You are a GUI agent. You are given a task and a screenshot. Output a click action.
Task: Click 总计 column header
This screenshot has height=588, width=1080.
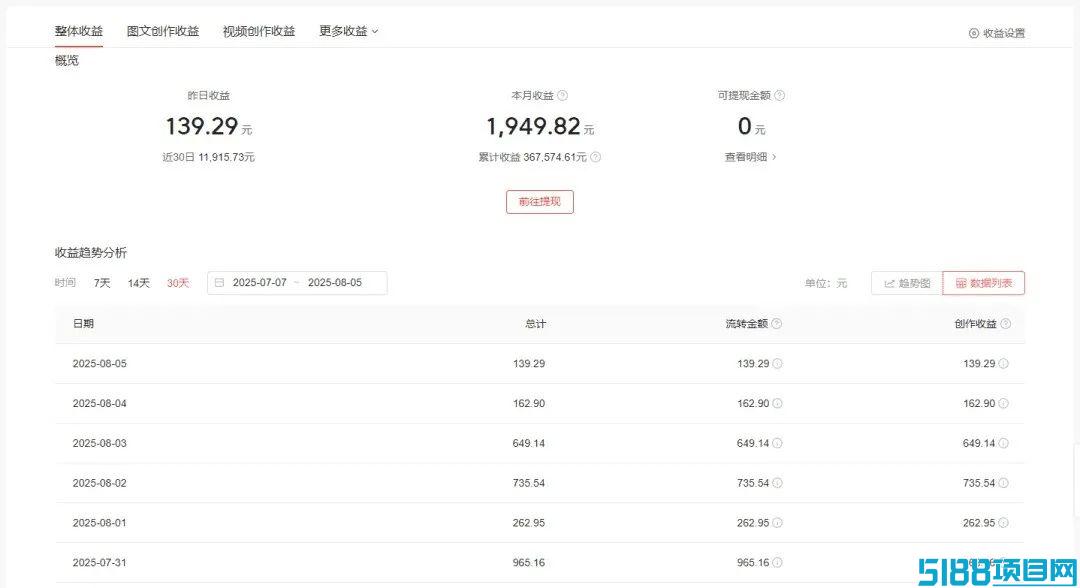pos(535,324)
